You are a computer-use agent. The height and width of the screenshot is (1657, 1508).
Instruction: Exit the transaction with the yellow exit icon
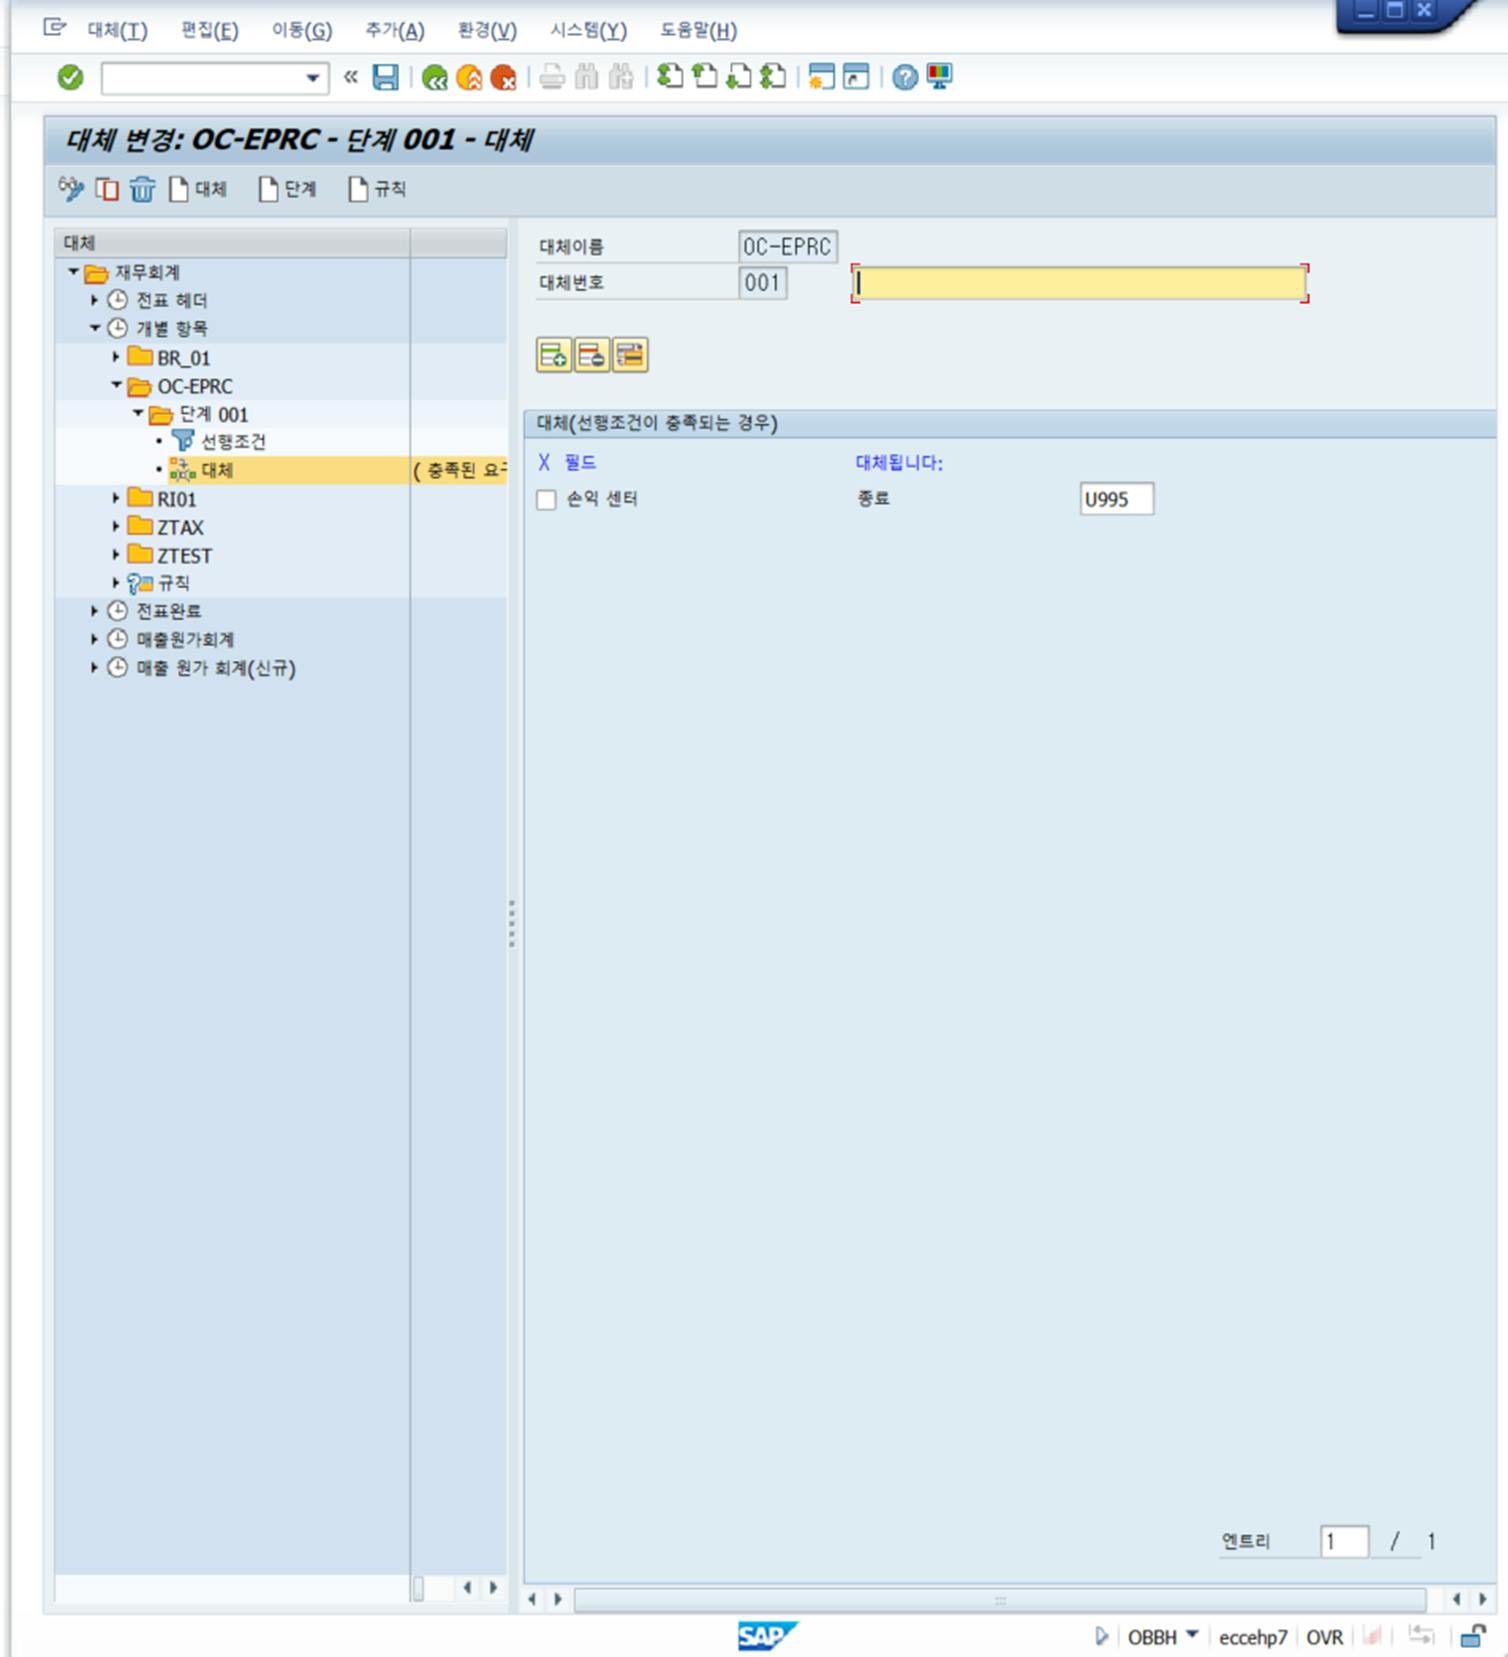tap(469, 77)
